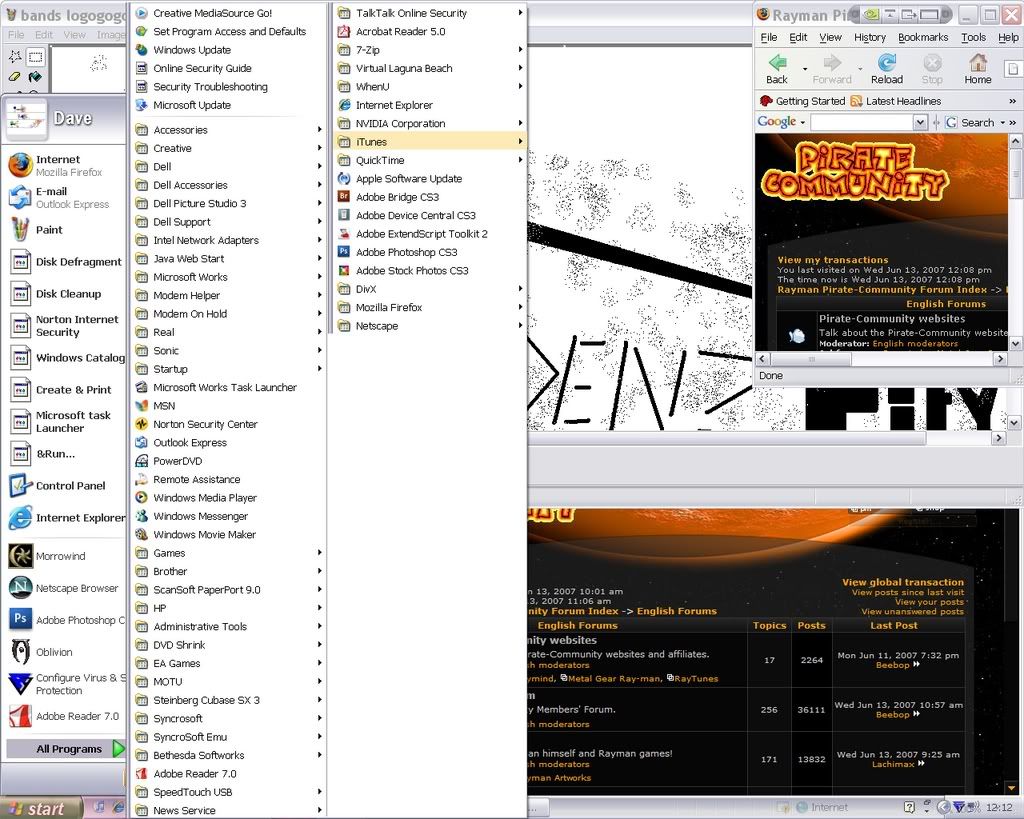Open the Bookmarks menu in Firefox
This screenshot has height=819, width=1024.
coord(923,37)
